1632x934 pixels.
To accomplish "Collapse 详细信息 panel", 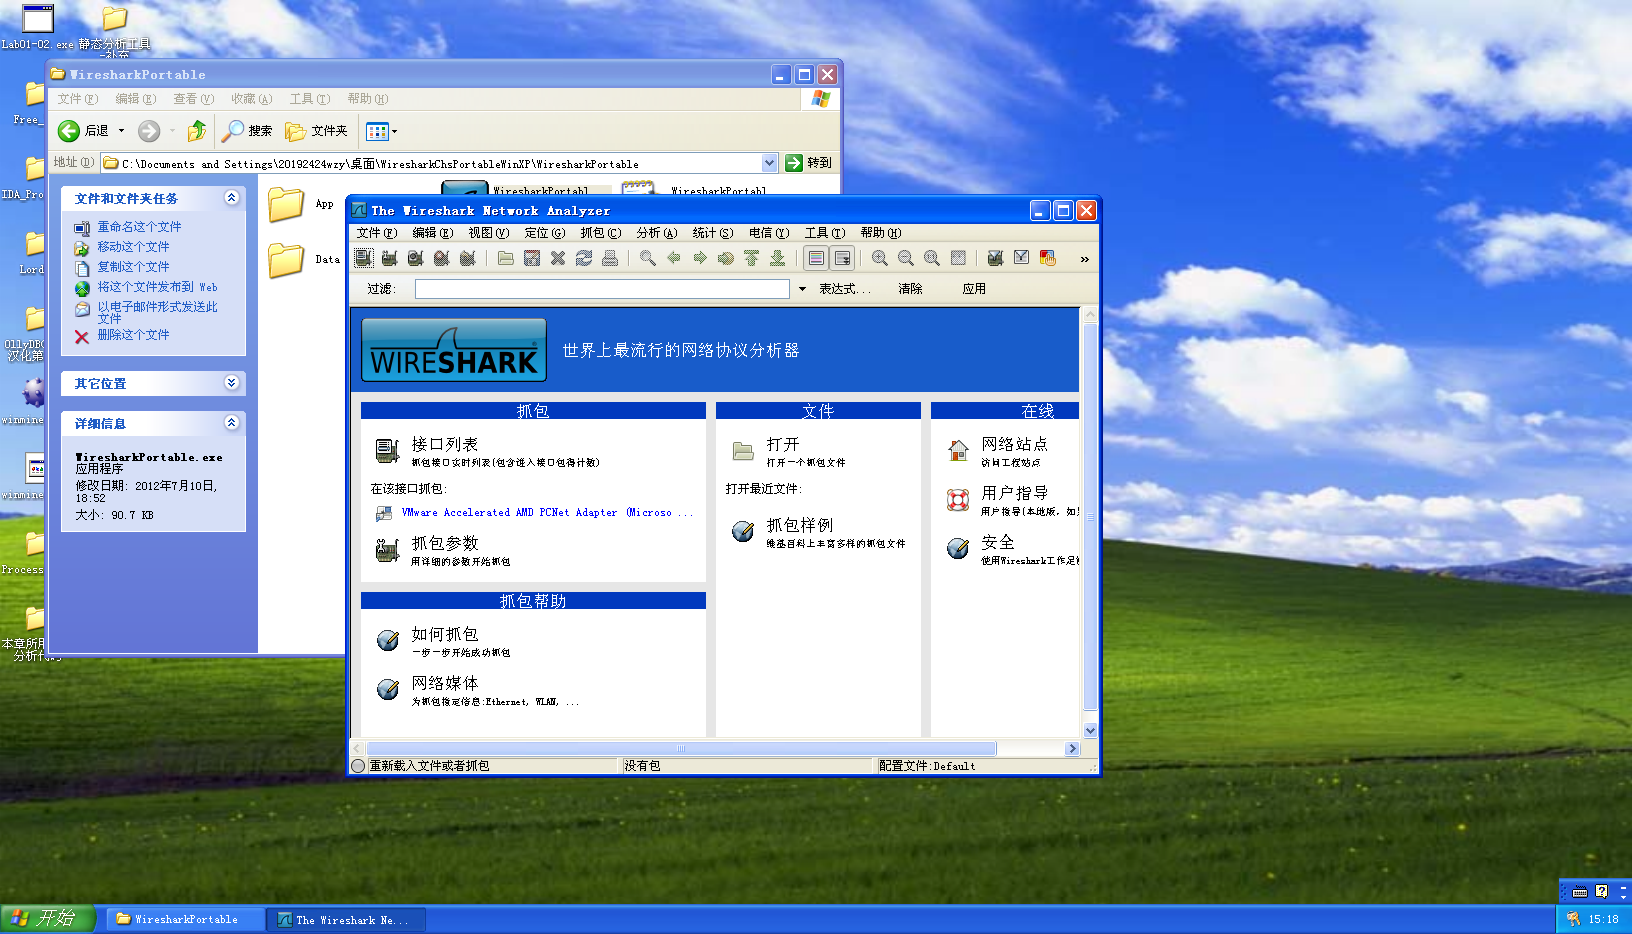I will click(x=231, y=423).
